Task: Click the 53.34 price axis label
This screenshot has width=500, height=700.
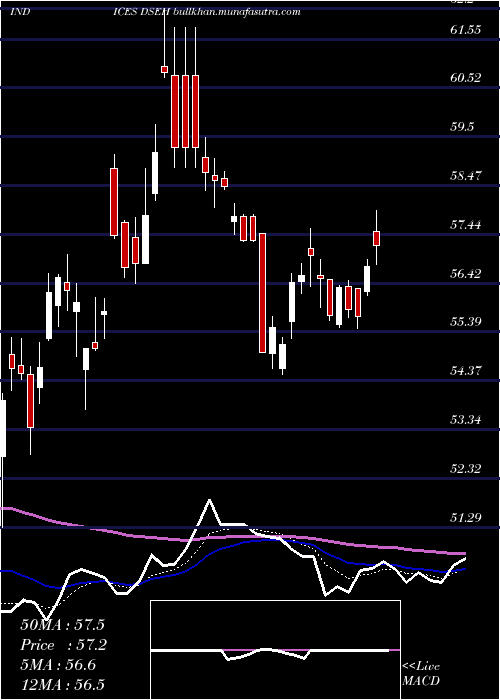Action: (466, 420)
